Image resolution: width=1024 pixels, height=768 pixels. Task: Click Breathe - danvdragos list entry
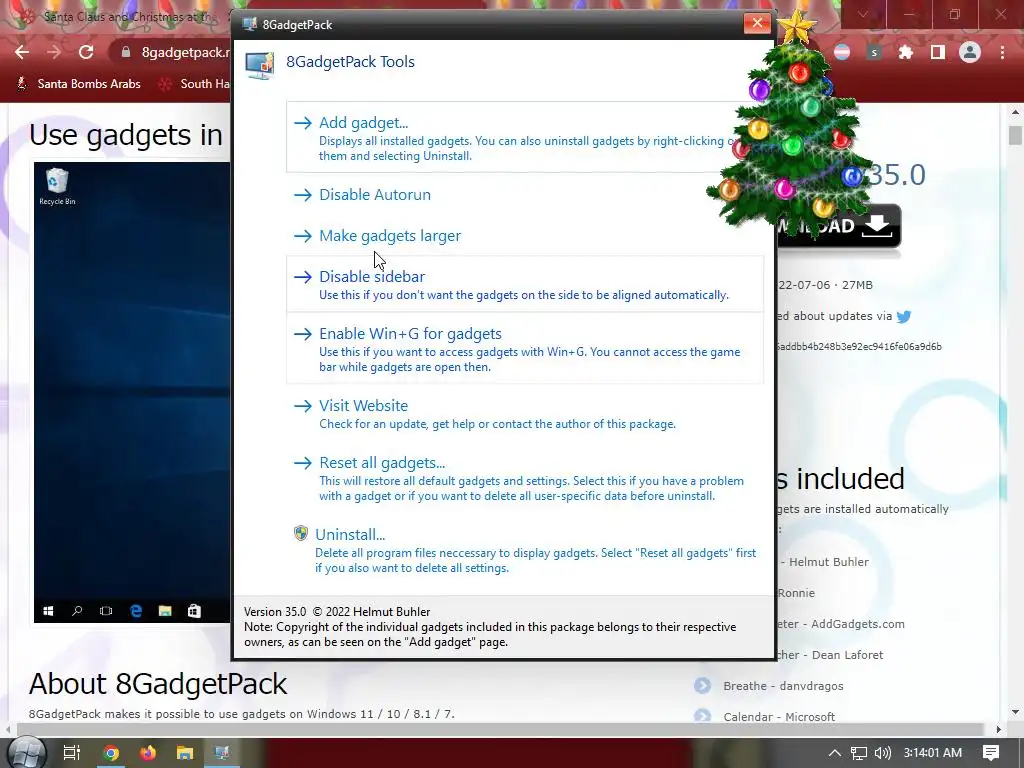[783, 686]
